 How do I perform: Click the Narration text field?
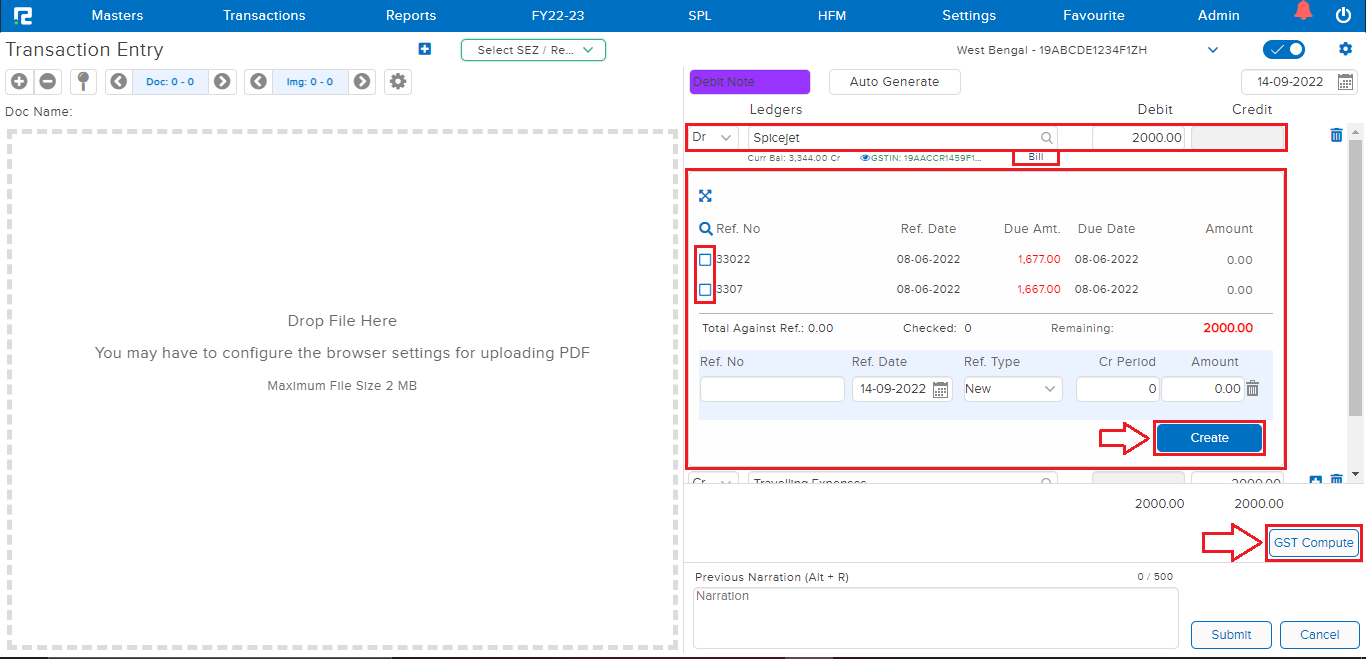935,617
